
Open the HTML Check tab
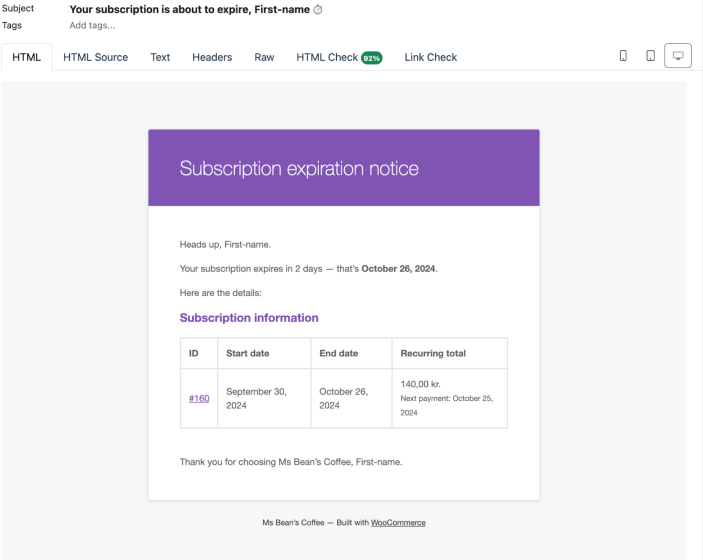coord(326,57)
